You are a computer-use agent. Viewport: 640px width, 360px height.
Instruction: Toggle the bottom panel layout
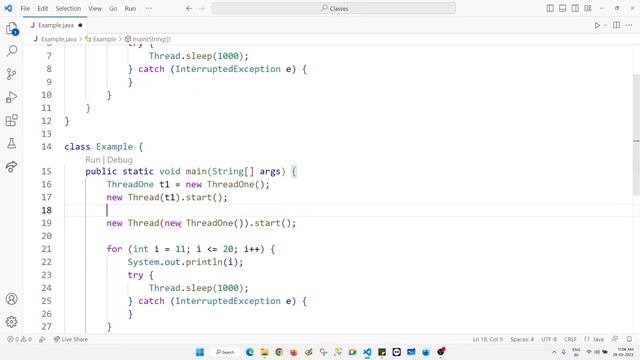pyautogui.click(x=562, y=8)
